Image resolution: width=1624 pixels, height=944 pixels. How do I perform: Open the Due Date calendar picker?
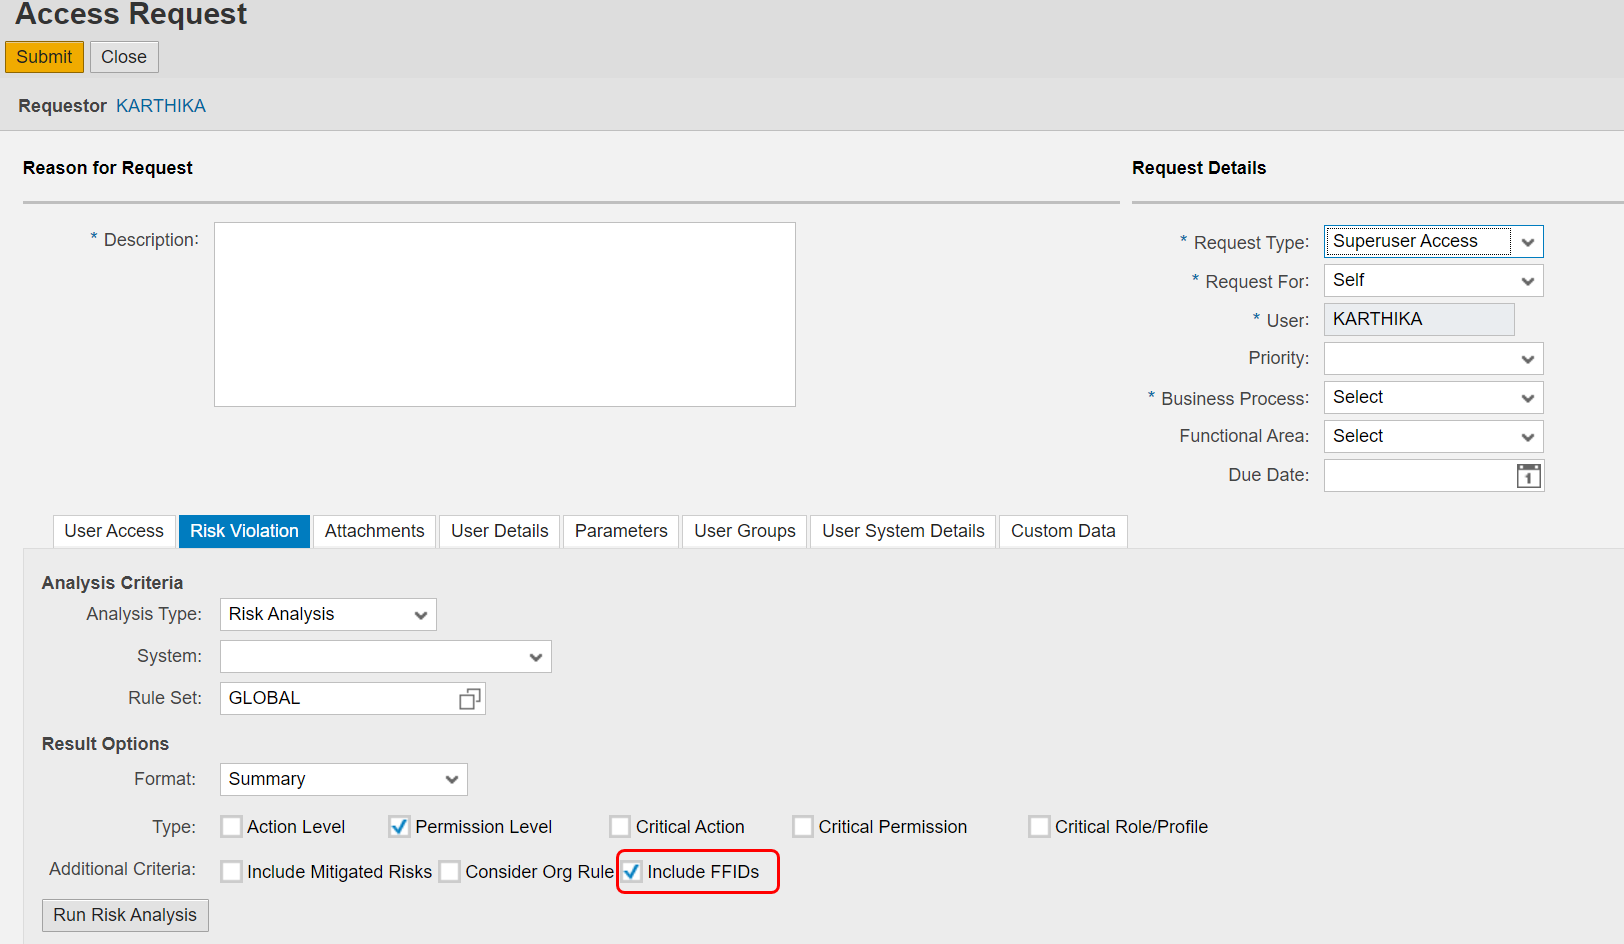point(1528,475)
